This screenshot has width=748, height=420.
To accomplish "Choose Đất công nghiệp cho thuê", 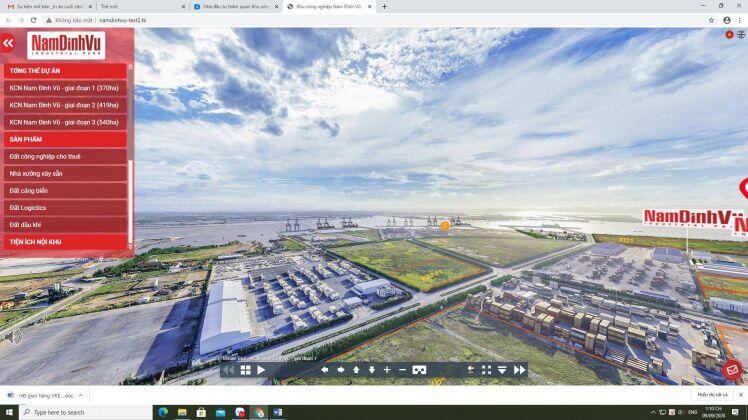I will click(x=65, y=157).
